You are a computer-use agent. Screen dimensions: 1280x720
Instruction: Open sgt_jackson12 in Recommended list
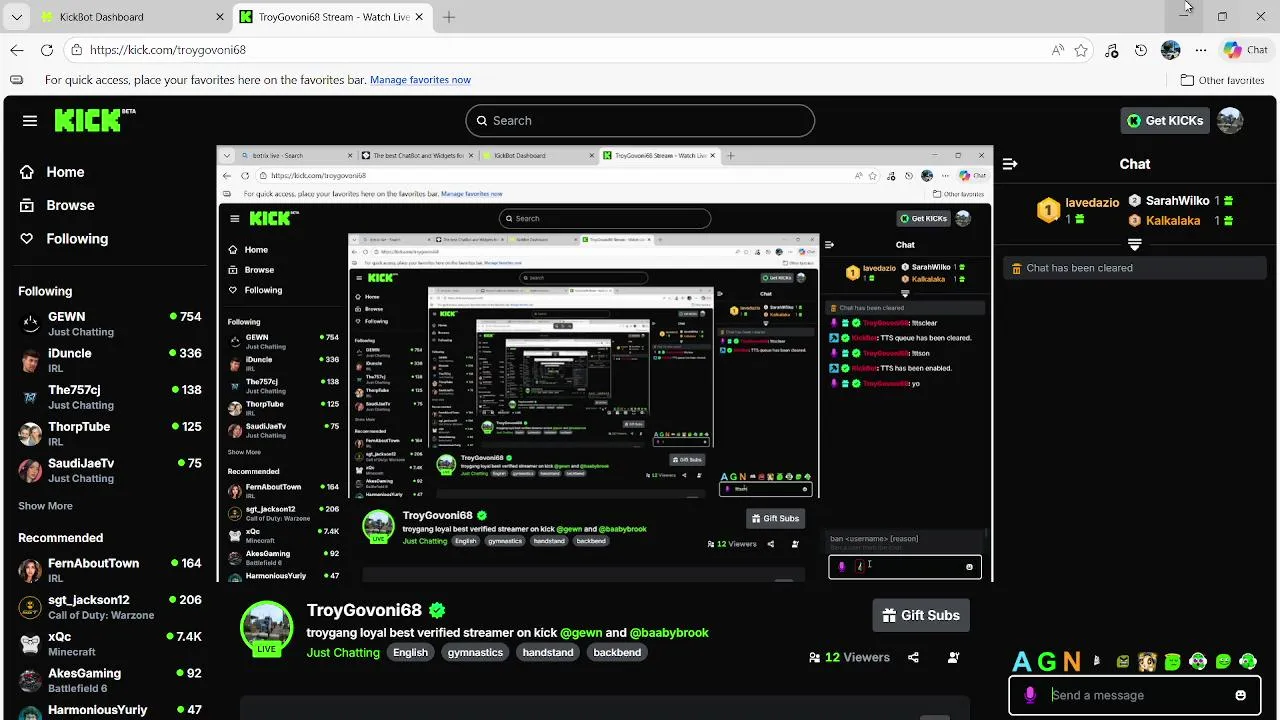tap(110, 607)
